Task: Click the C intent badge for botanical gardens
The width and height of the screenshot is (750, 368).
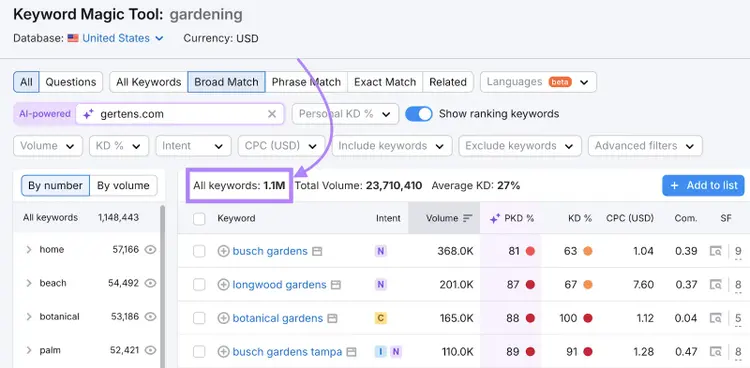Action: pyautogui.click(x=380, y=318)
